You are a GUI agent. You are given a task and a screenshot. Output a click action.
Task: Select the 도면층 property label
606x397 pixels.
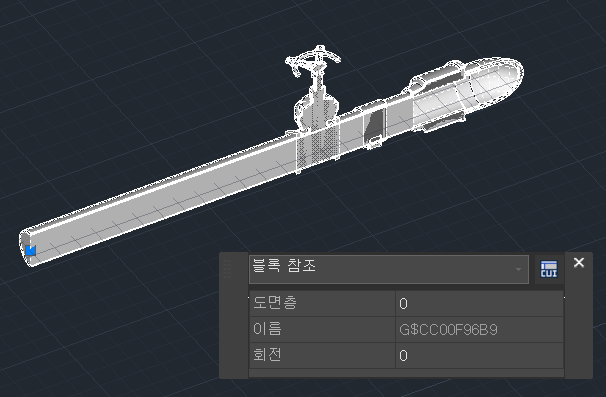pyautogui.click(x=275, y=302)
